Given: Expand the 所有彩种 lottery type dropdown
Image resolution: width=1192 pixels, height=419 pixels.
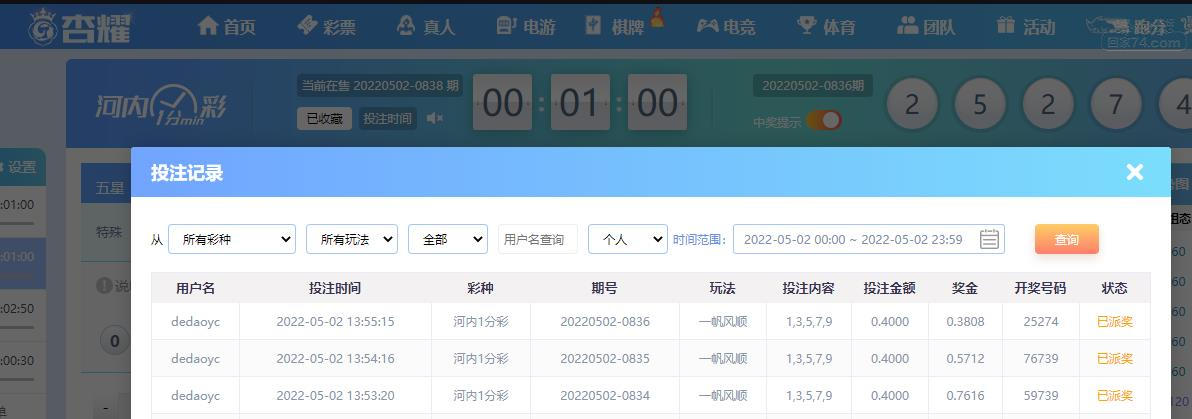Looking at the screenshot, I should click(232, 239).
